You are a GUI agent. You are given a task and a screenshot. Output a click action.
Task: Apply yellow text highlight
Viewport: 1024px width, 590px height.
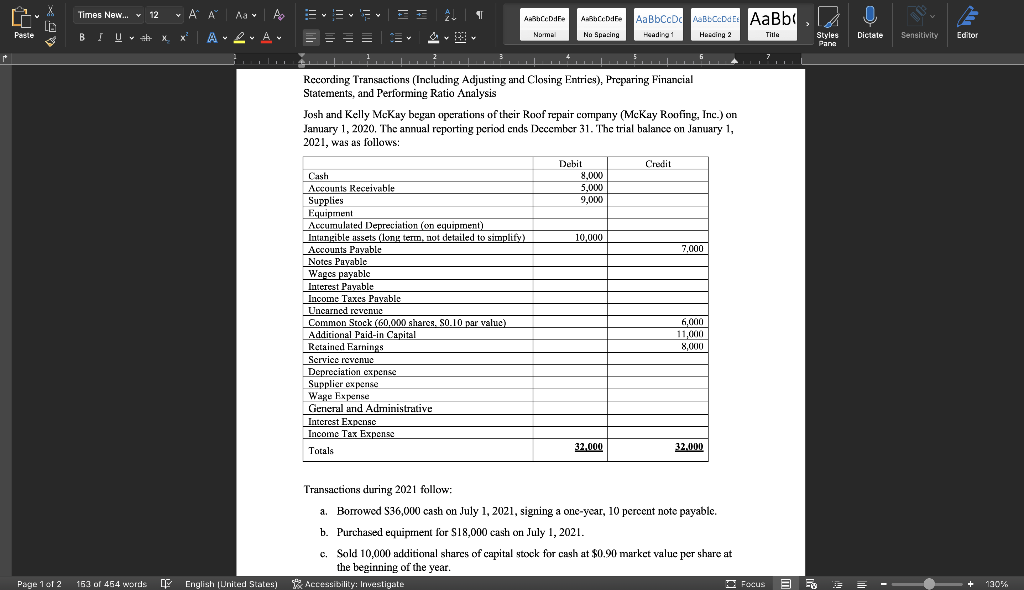pyautogui.click(x=240, y=37)
